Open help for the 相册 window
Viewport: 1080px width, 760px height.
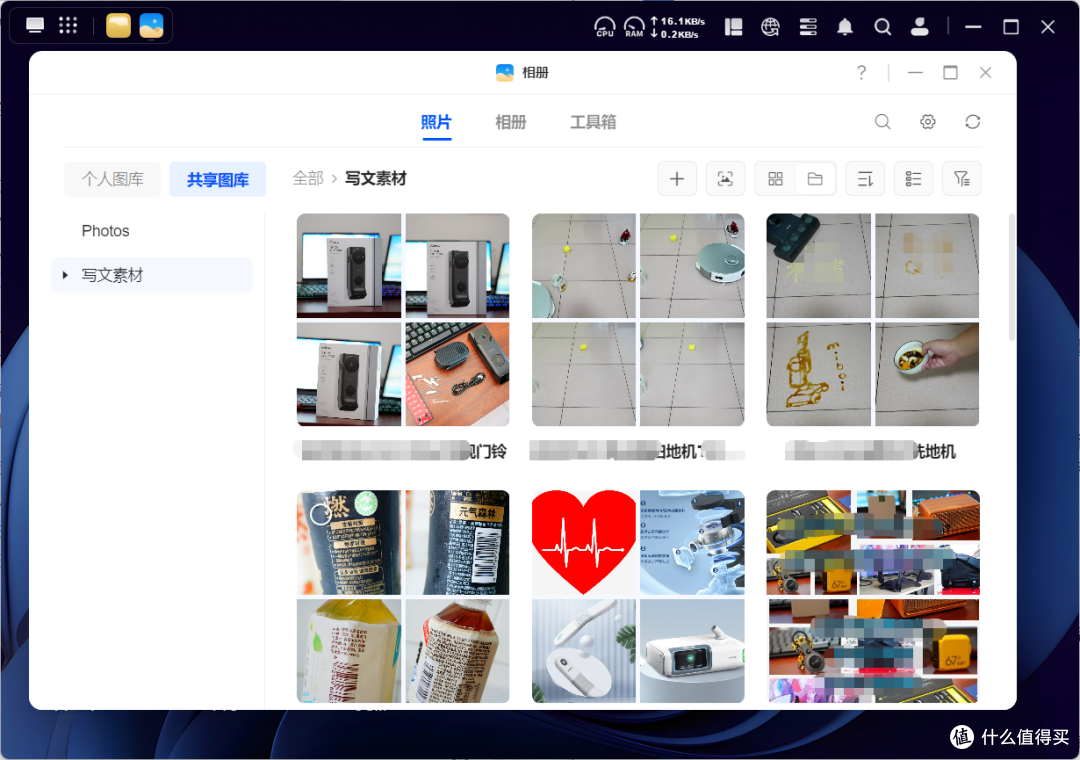point(861,72)
